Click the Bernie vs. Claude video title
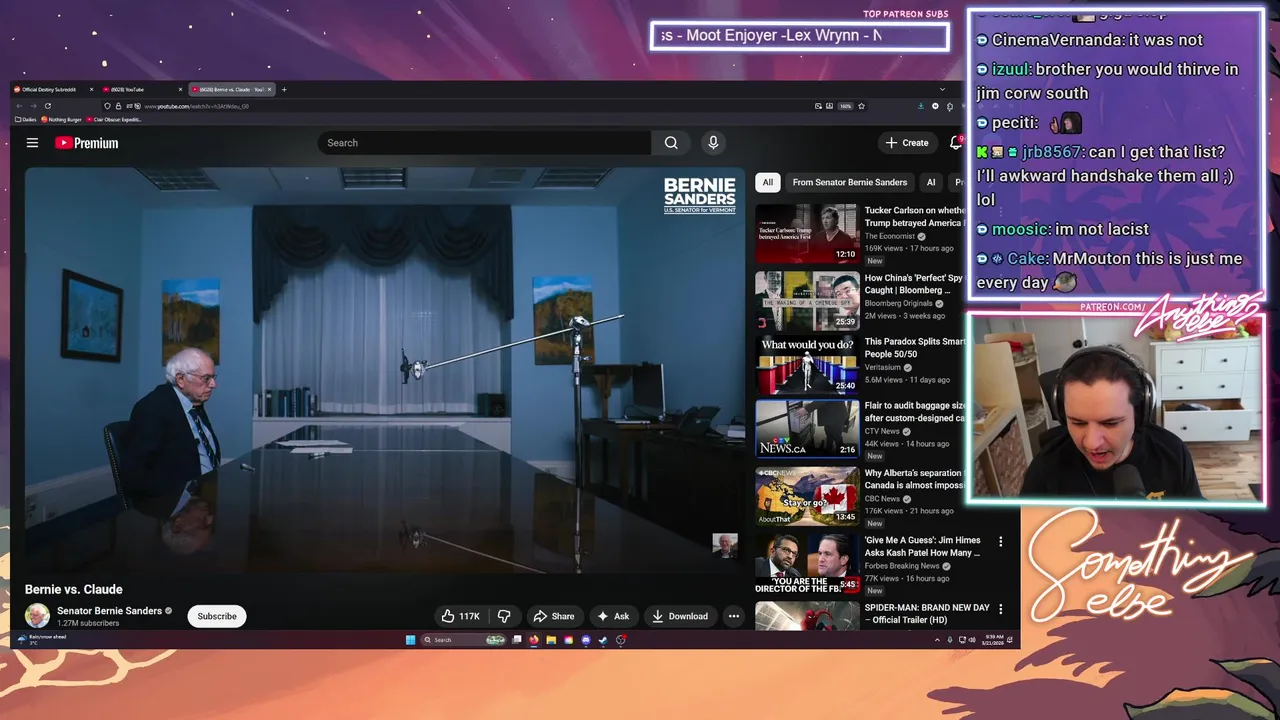The width and height of the screenshot is (1280, 720). click(x=74, y=590)
